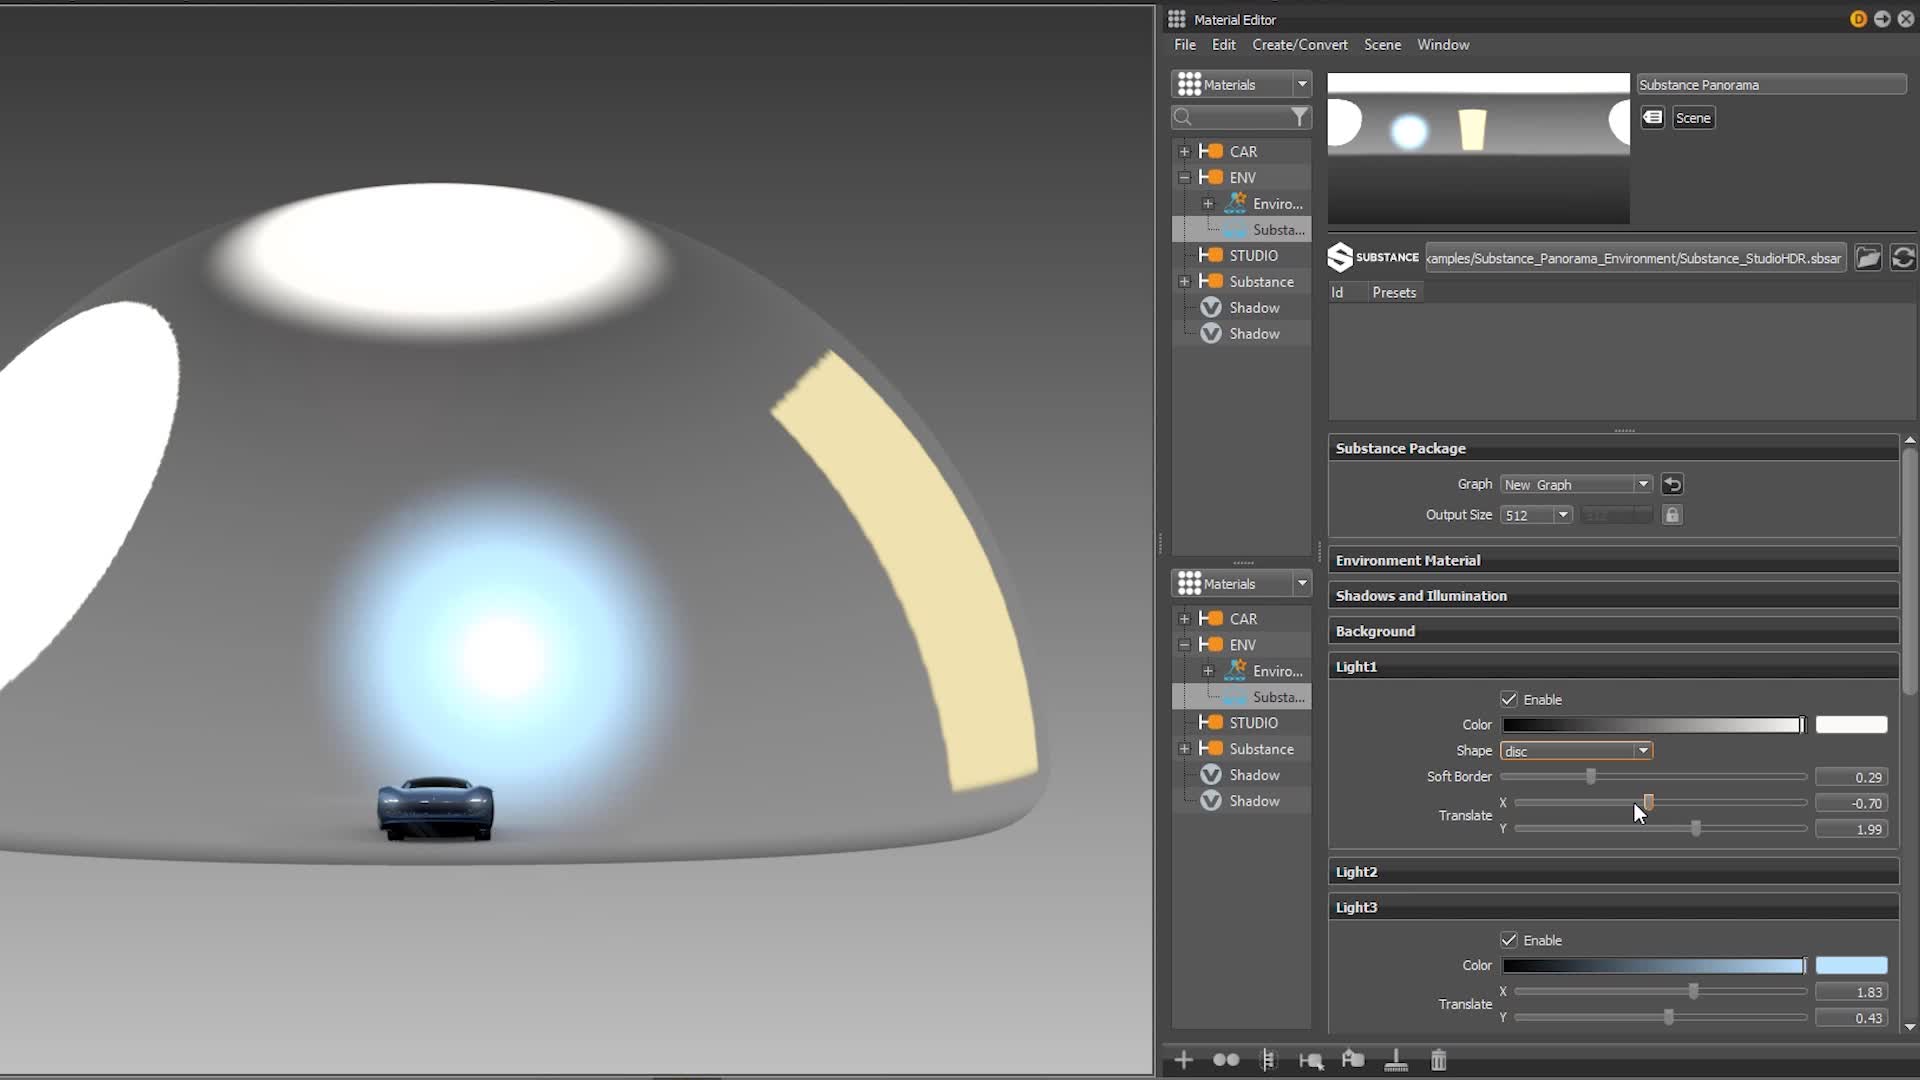Image resolution: width=1920 pixels, height=1080 pixels.
Task: Open the Graph New Graph dropdown
Action: 1576,485
